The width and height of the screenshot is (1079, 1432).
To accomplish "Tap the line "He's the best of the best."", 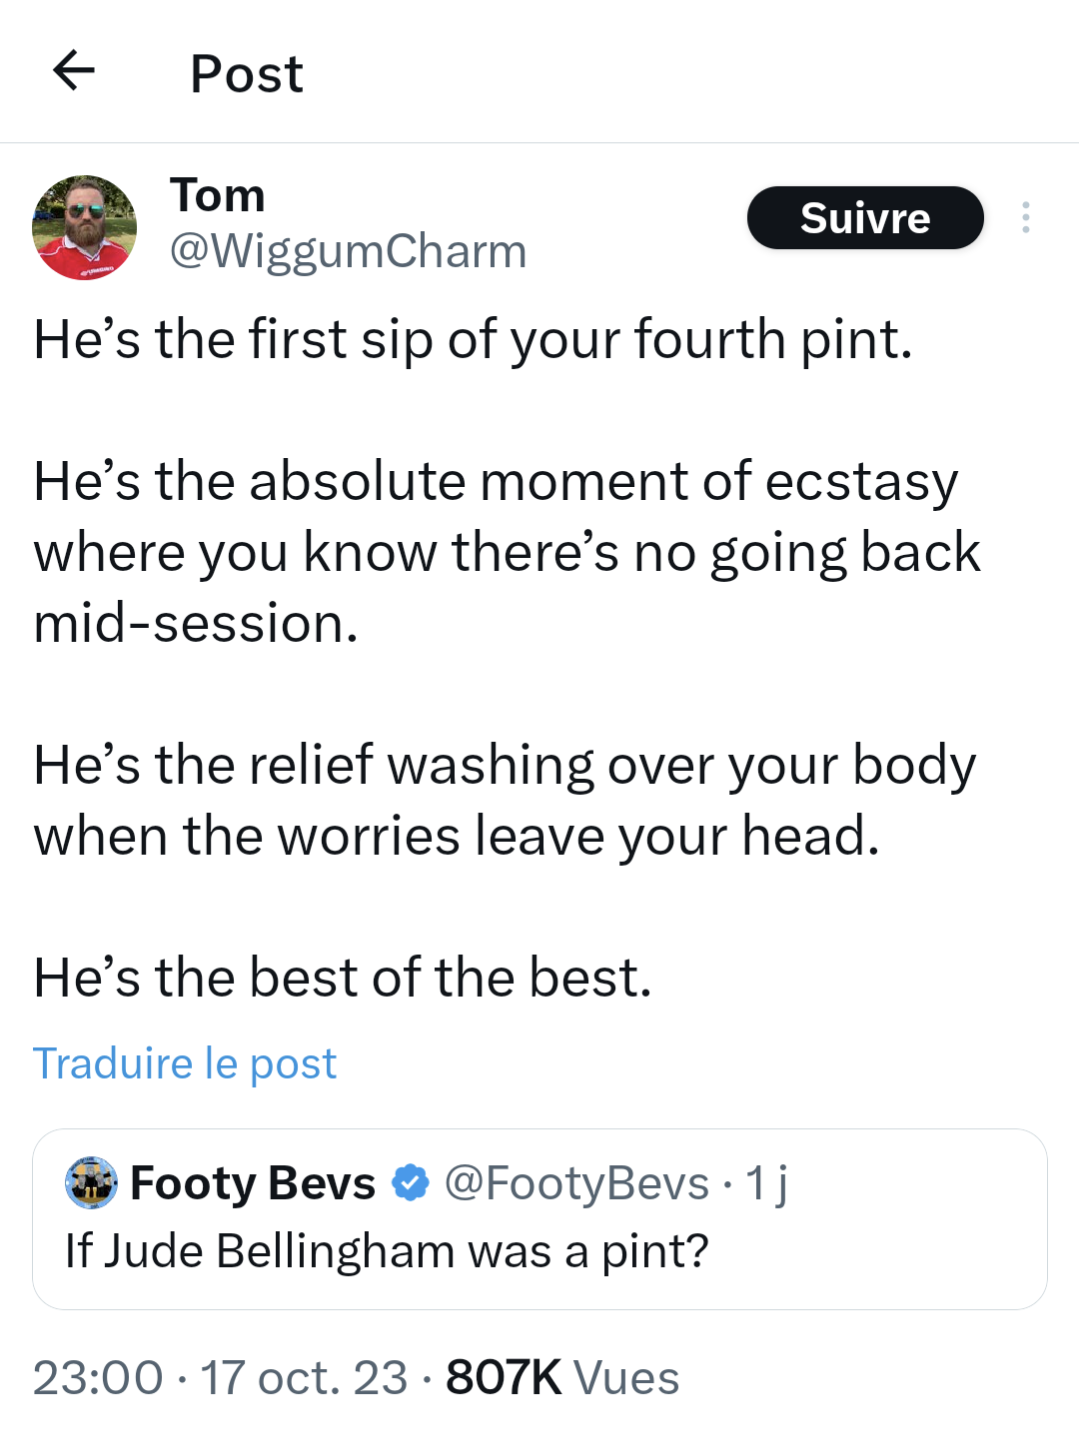I will [x=343, y=977].
